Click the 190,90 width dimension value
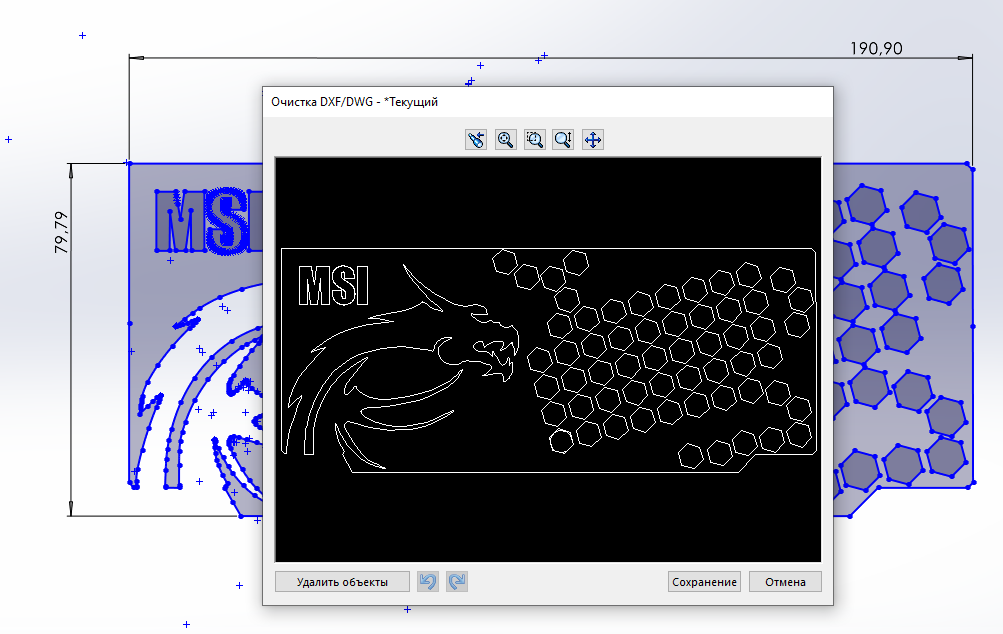Screen dimensions: 1003x634 (x=876, y=49)
